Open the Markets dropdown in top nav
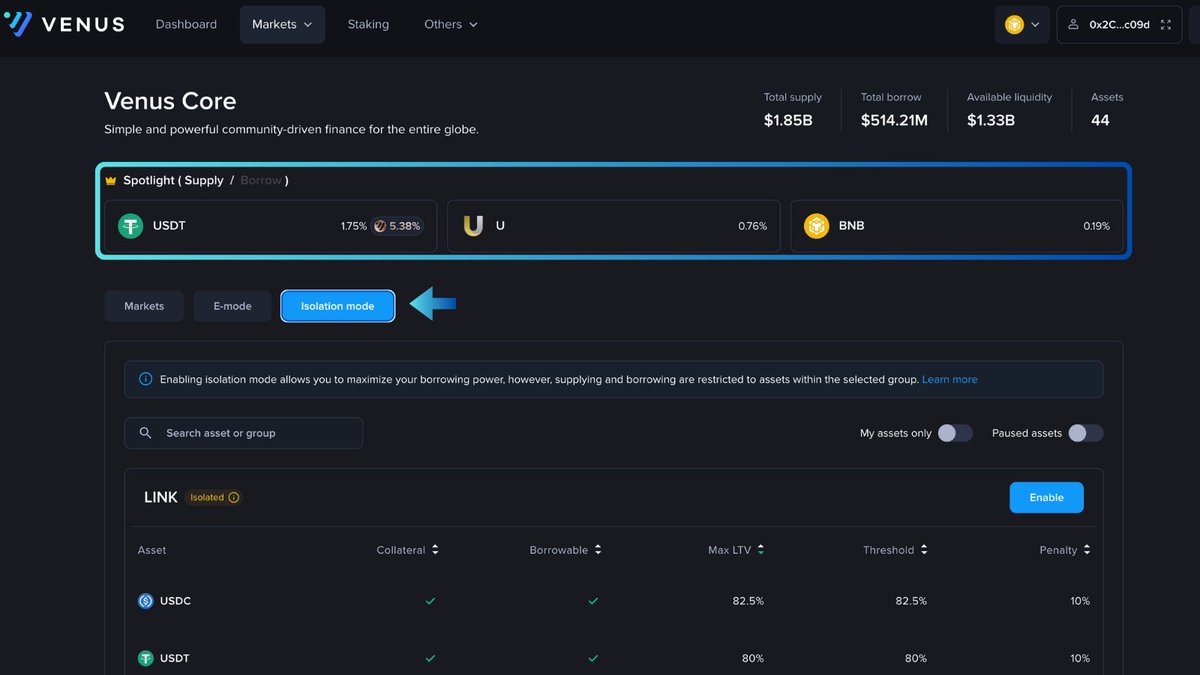 282,24
